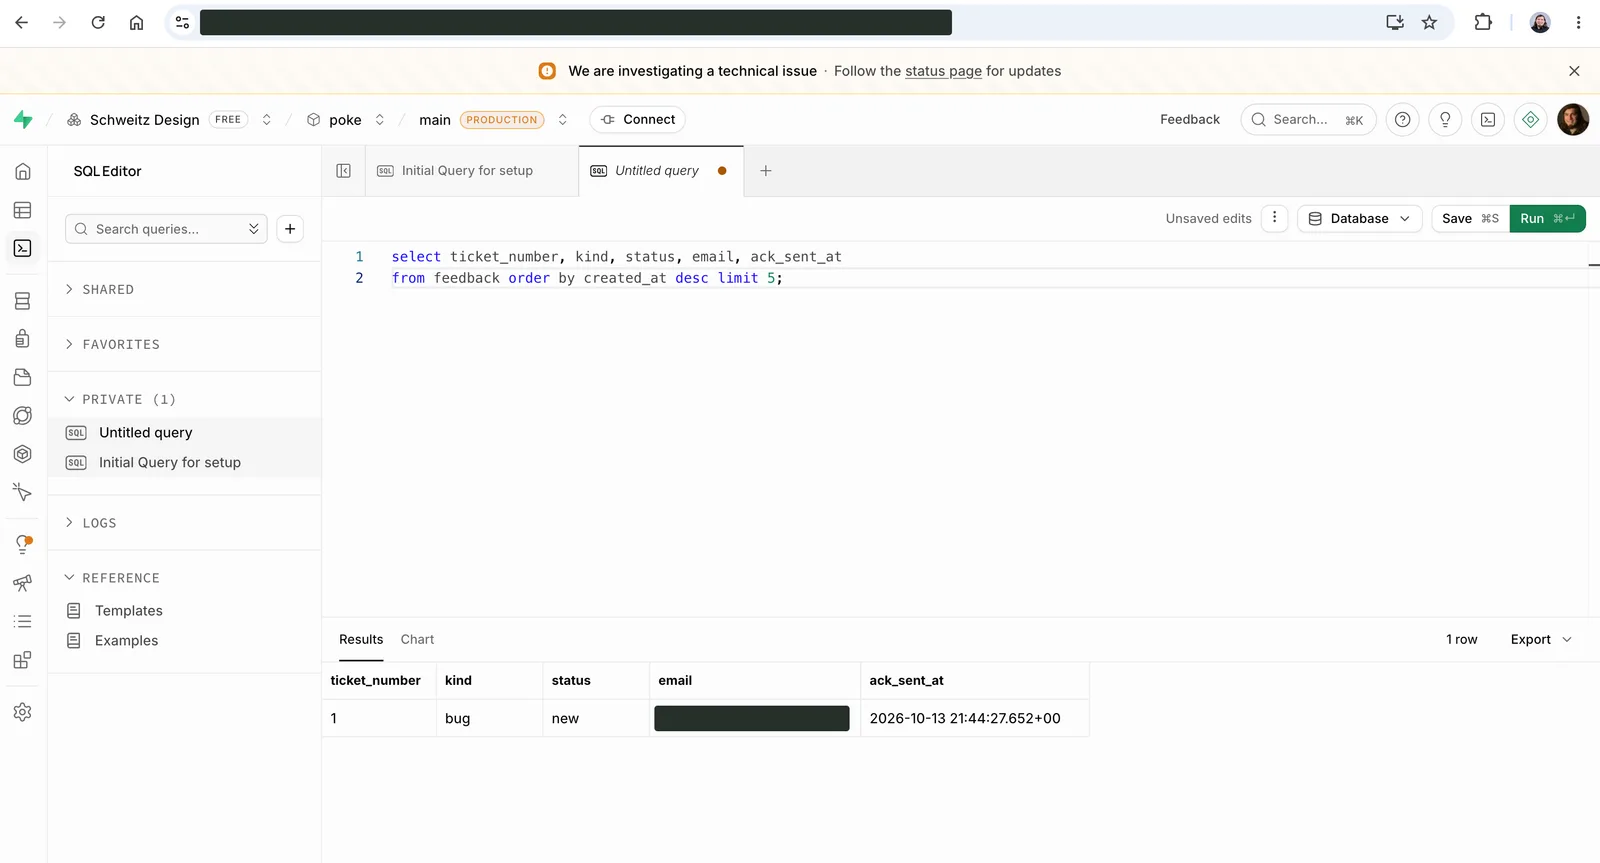Open Integrations icon in sidebar
Image resolution: width=1600 pixels, height=863 pixels.
23,660
